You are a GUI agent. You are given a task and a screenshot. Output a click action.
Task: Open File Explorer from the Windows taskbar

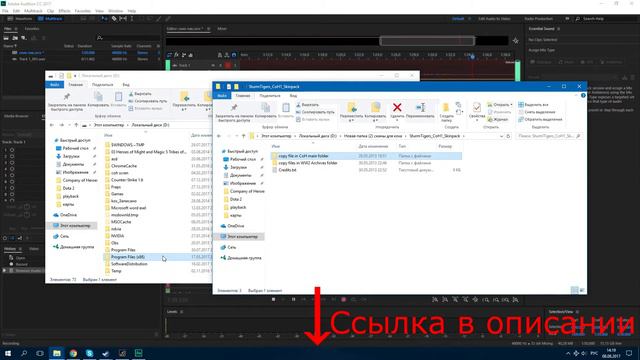pyautogui.click(x=57, y=353)
